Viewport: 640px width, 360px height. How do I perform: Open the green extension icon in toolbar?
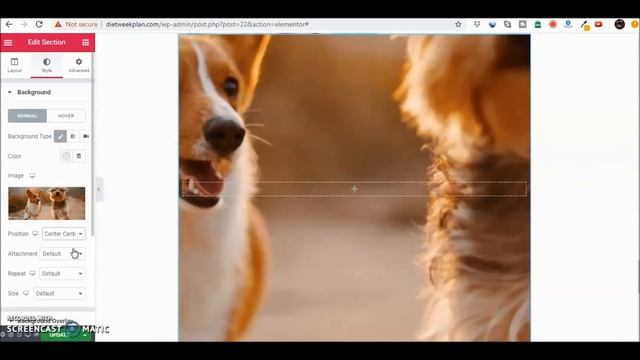538,24
